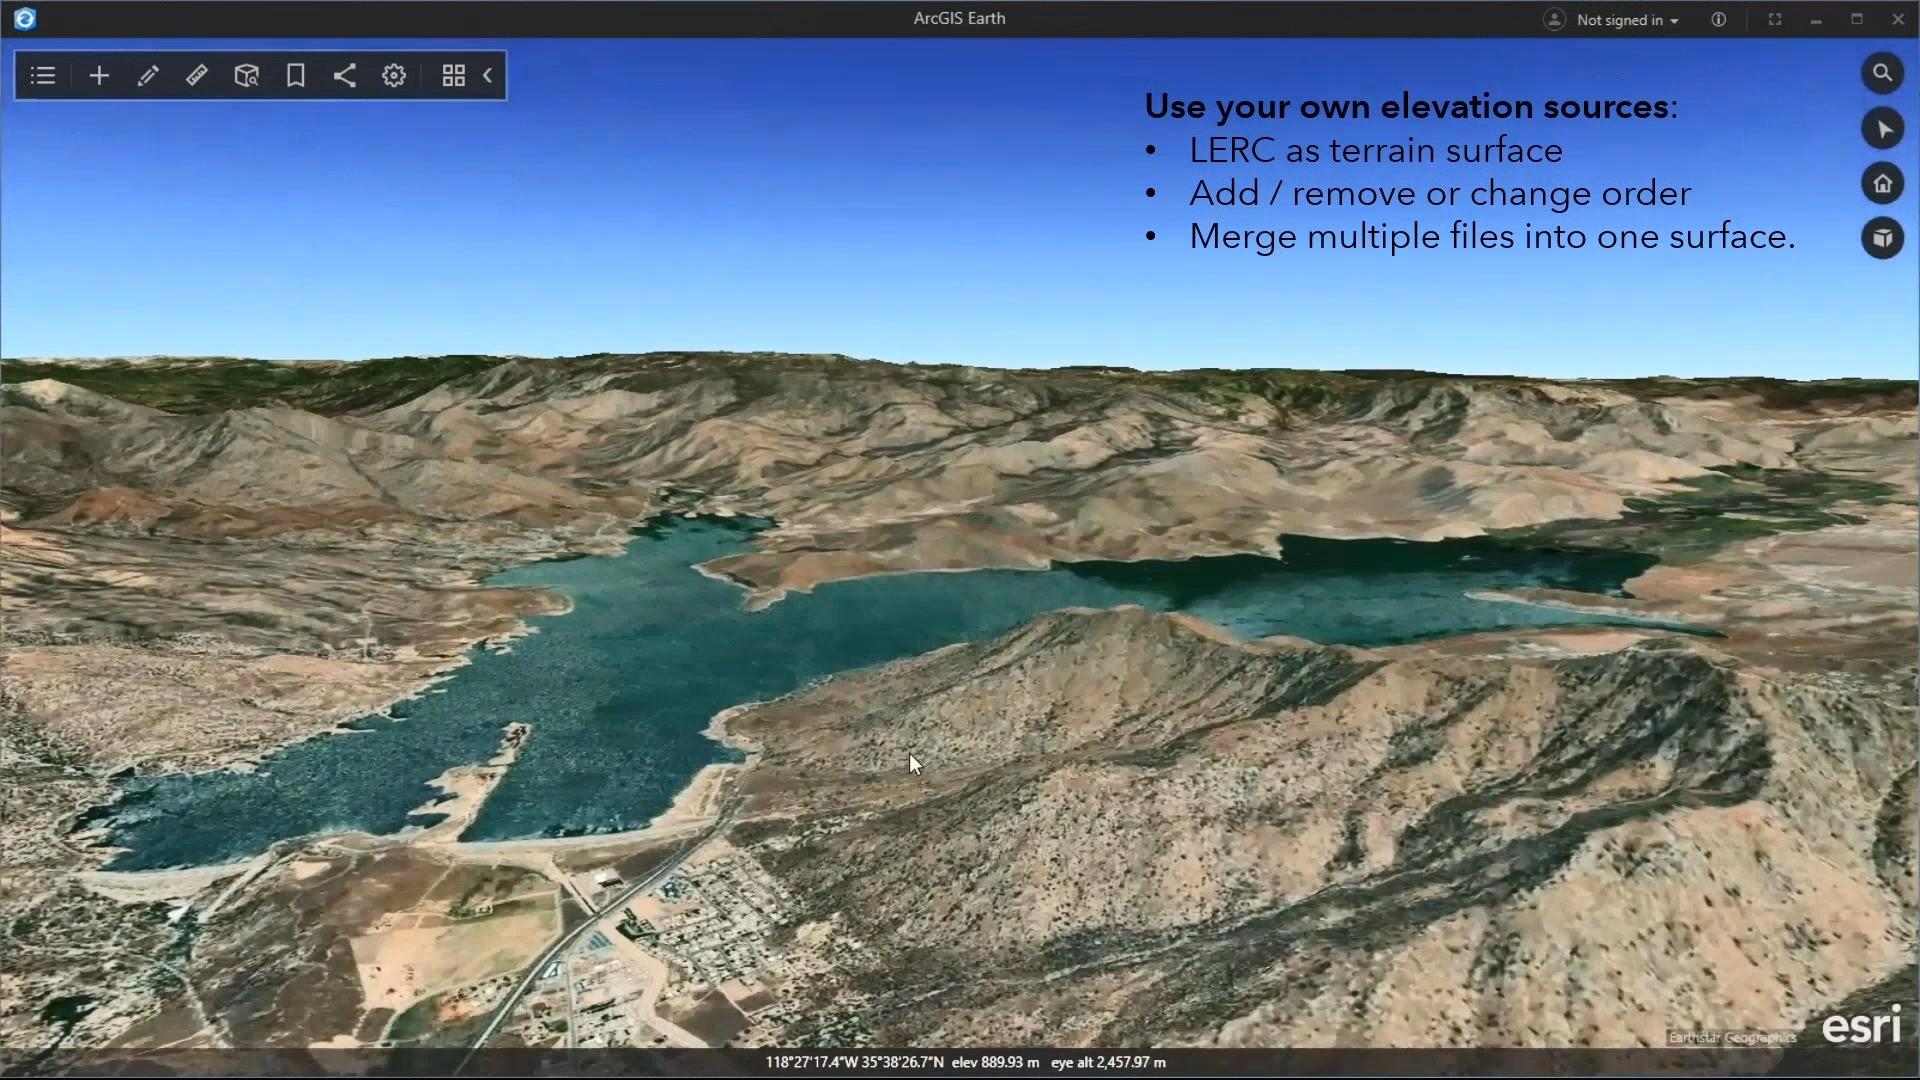Go to the Home view
Screen dimensions: 1920x1080
coord(1882,184)
